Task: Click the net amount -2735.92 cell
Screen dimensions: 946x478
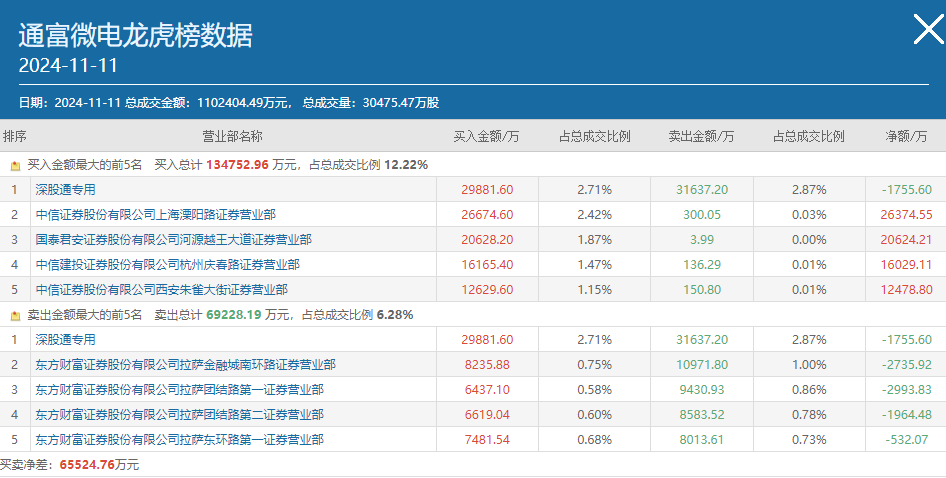Action: click(x=906, y=365)
